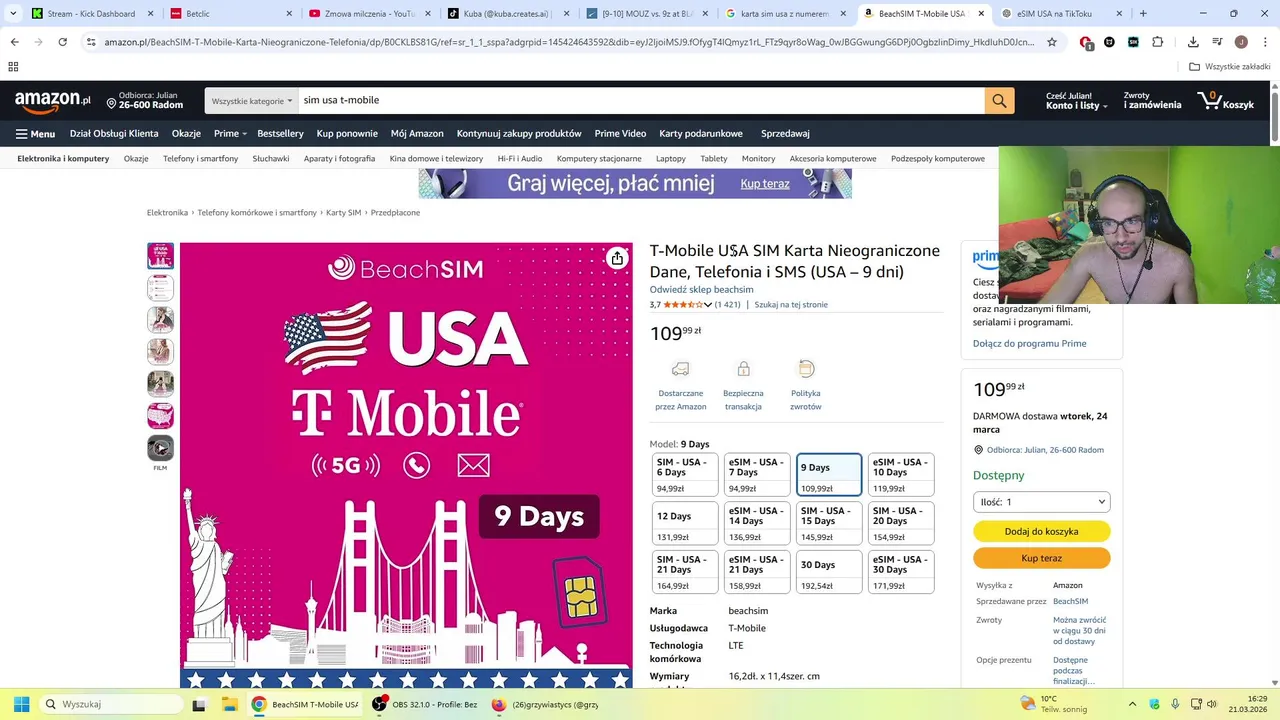Click the share icon on product image
1280x720 pixels.
click(x=617, y=259)
